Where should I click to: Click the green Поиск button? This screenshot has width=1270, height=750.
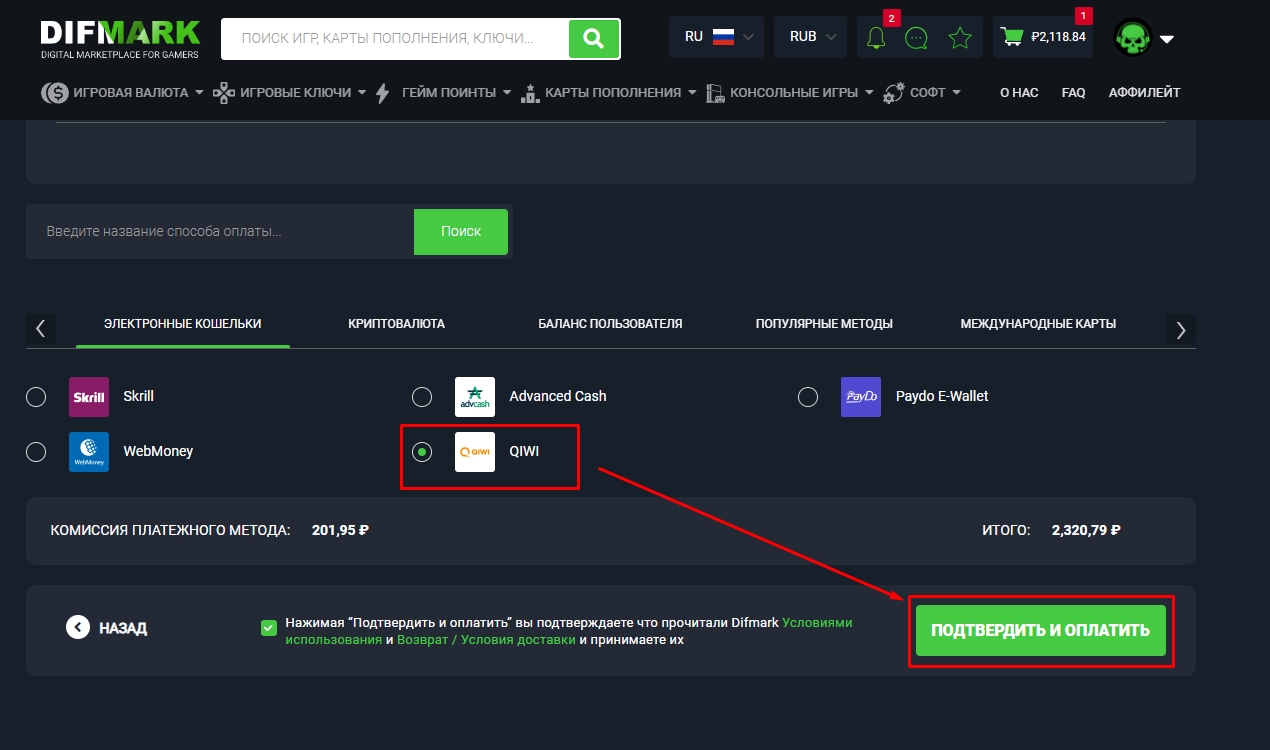click(x=461, y=231)
